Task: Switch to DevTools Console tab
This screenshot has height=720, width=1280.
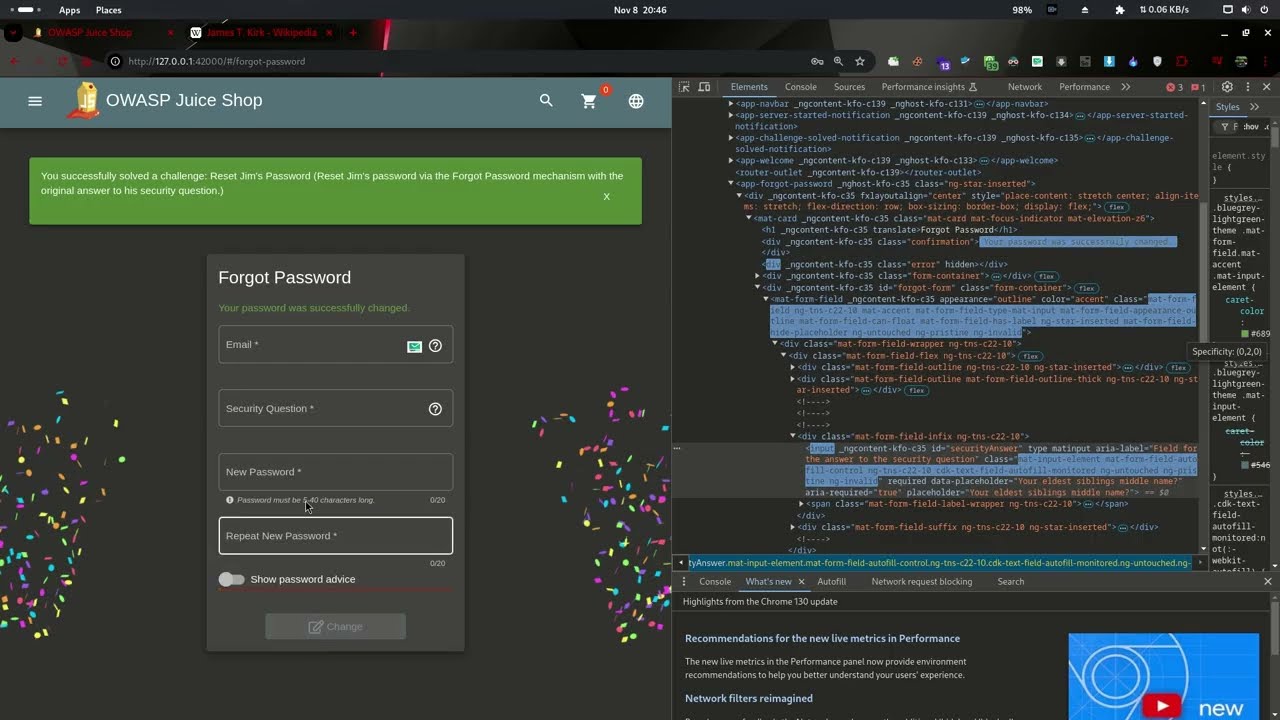Action: point(800,87)
